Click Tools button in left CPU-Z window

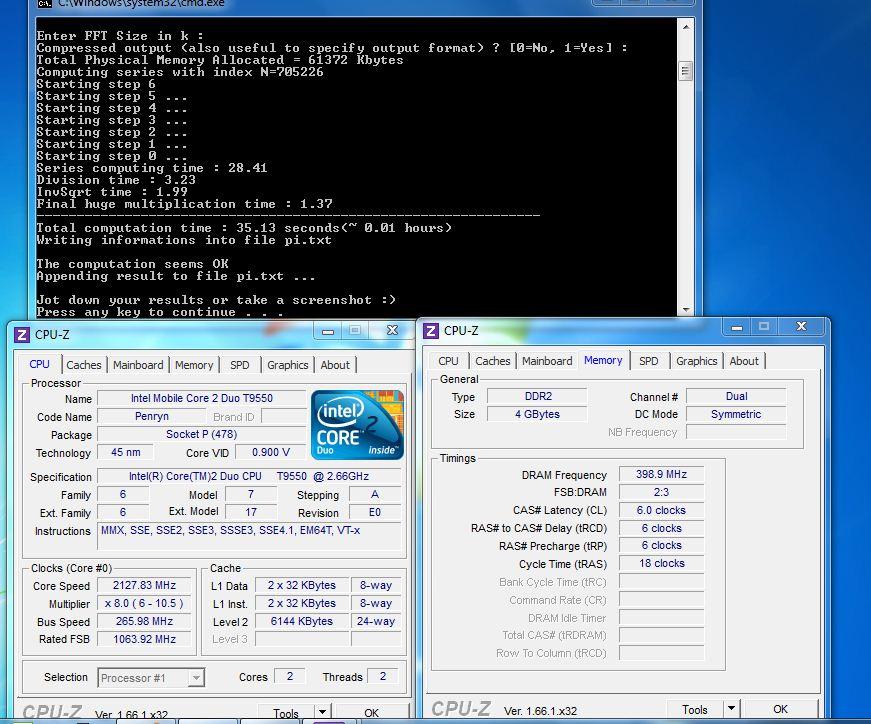click(286, 712)
